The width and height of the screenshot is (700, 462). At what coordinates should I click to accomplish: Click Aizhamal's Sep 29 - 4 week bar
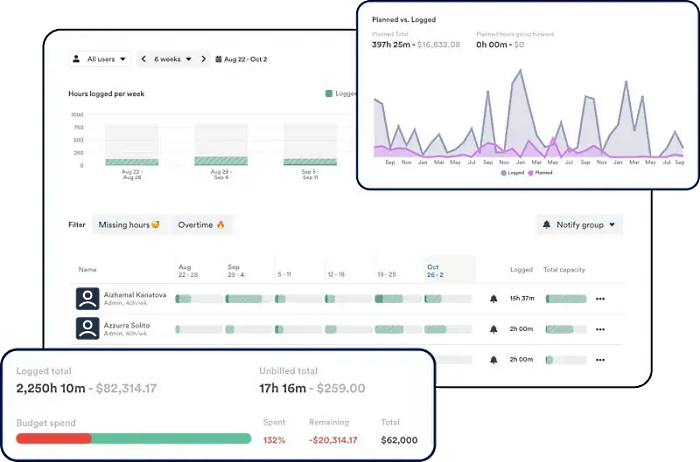tap(248, 299)
